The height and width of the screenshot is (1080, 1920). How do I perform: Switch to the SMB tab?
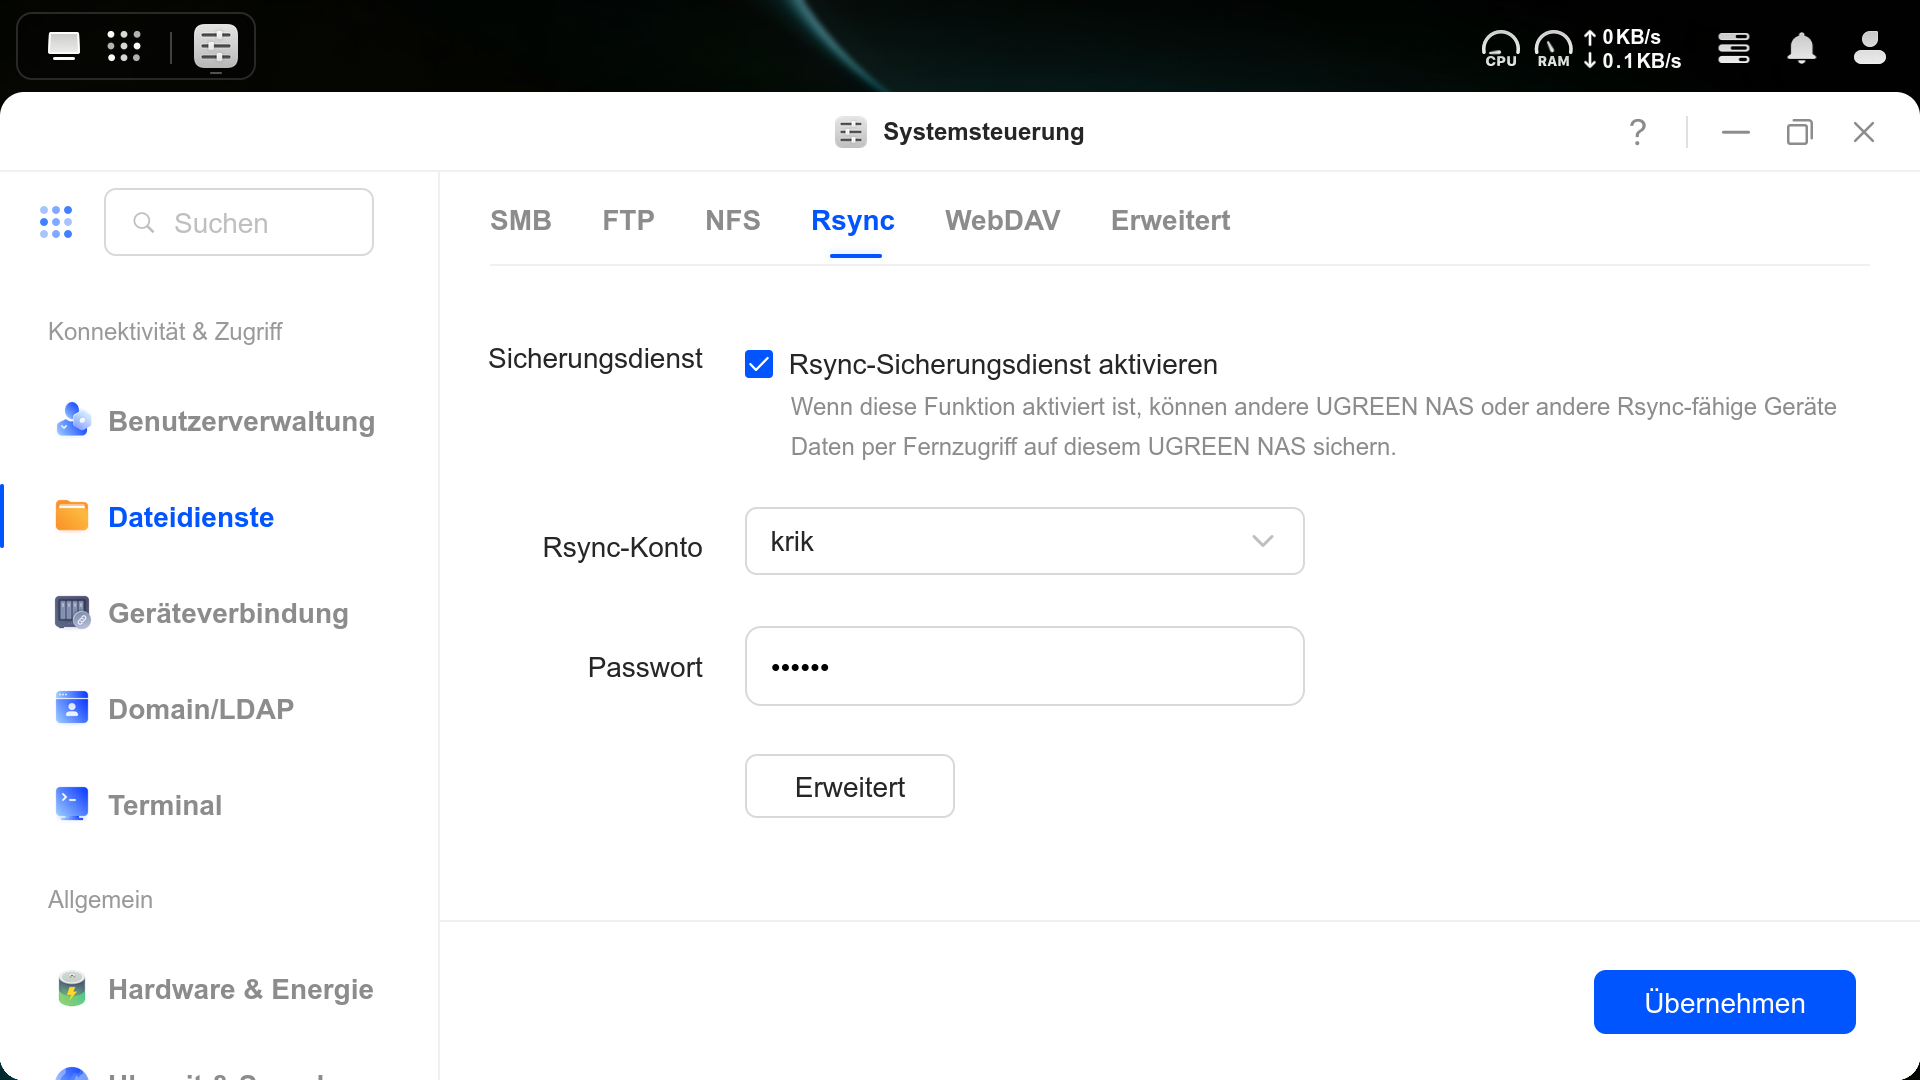(x=520, y=220)
